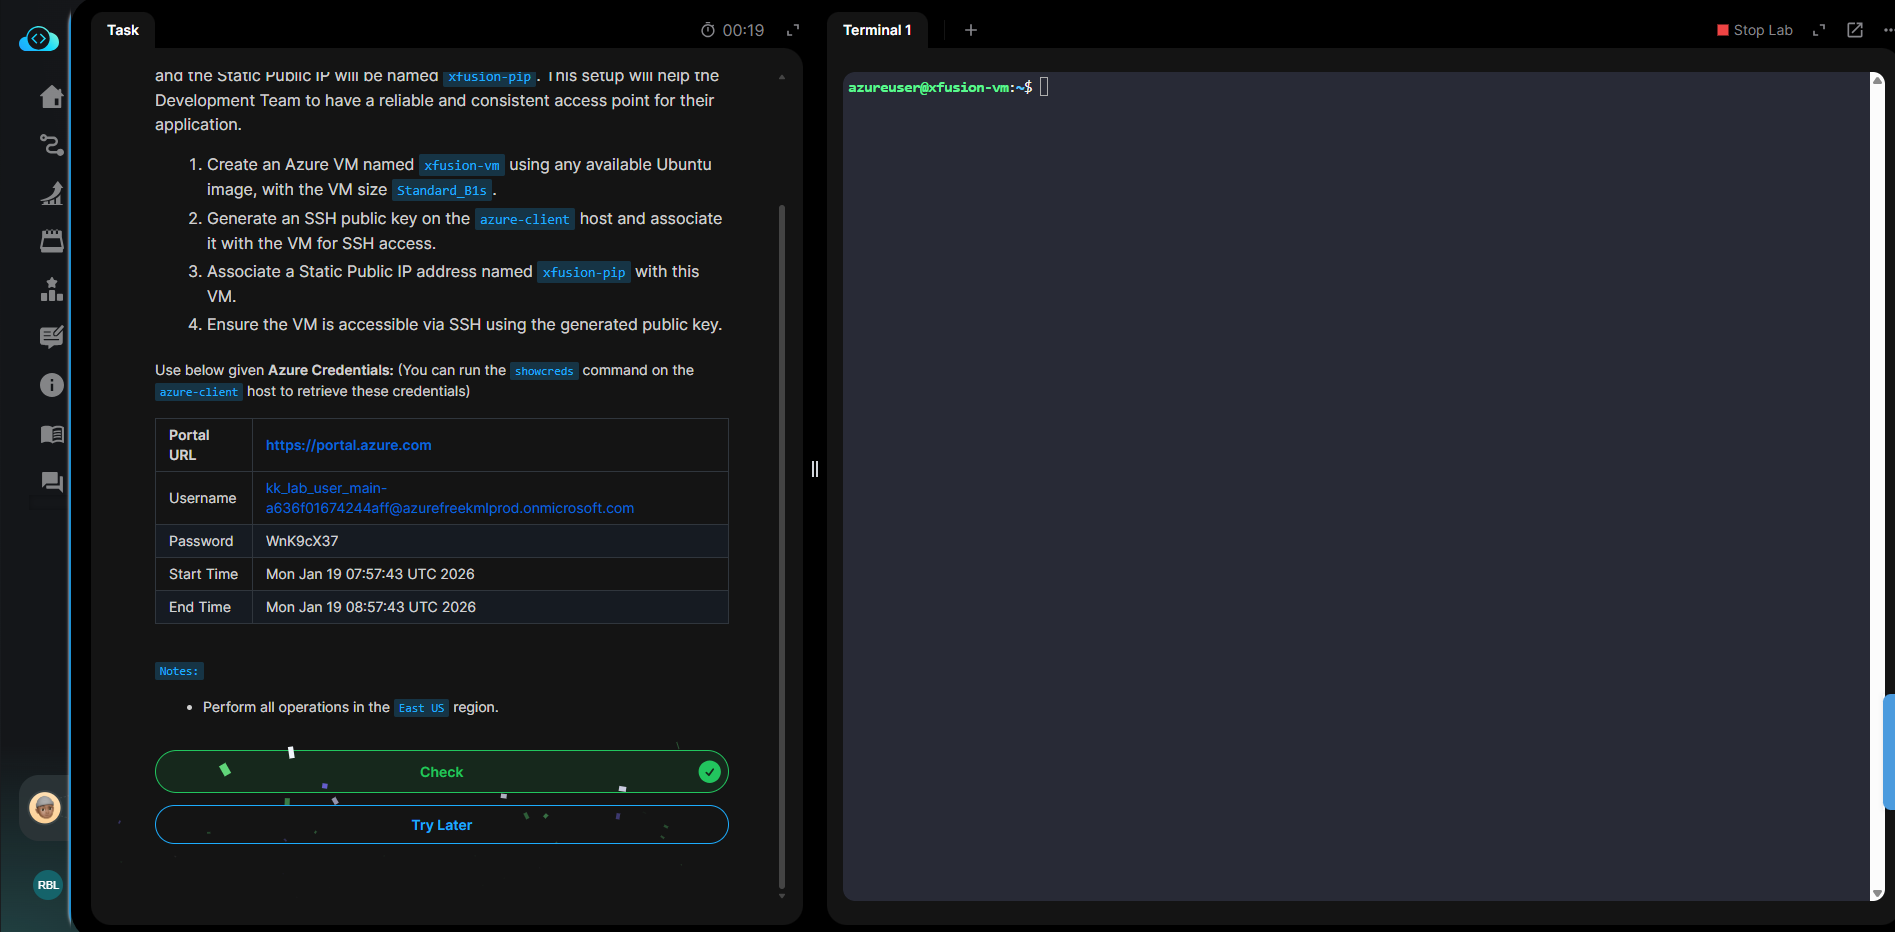Click the East US region label

421,708
